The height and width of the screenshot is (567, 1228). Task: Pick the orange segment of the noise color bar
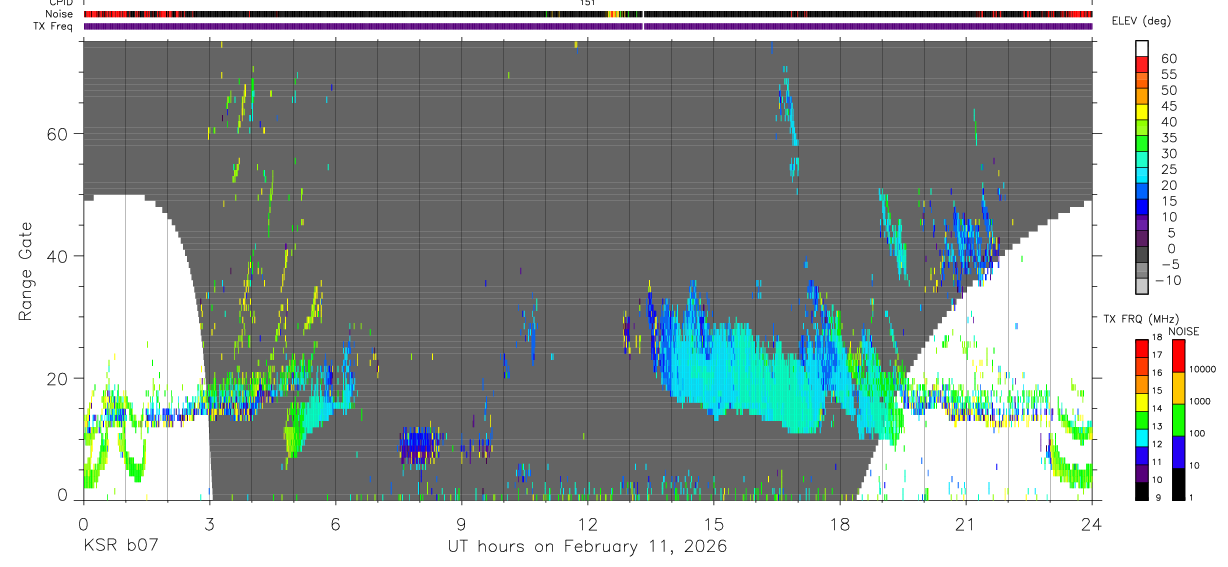(x=1178, y=387)
